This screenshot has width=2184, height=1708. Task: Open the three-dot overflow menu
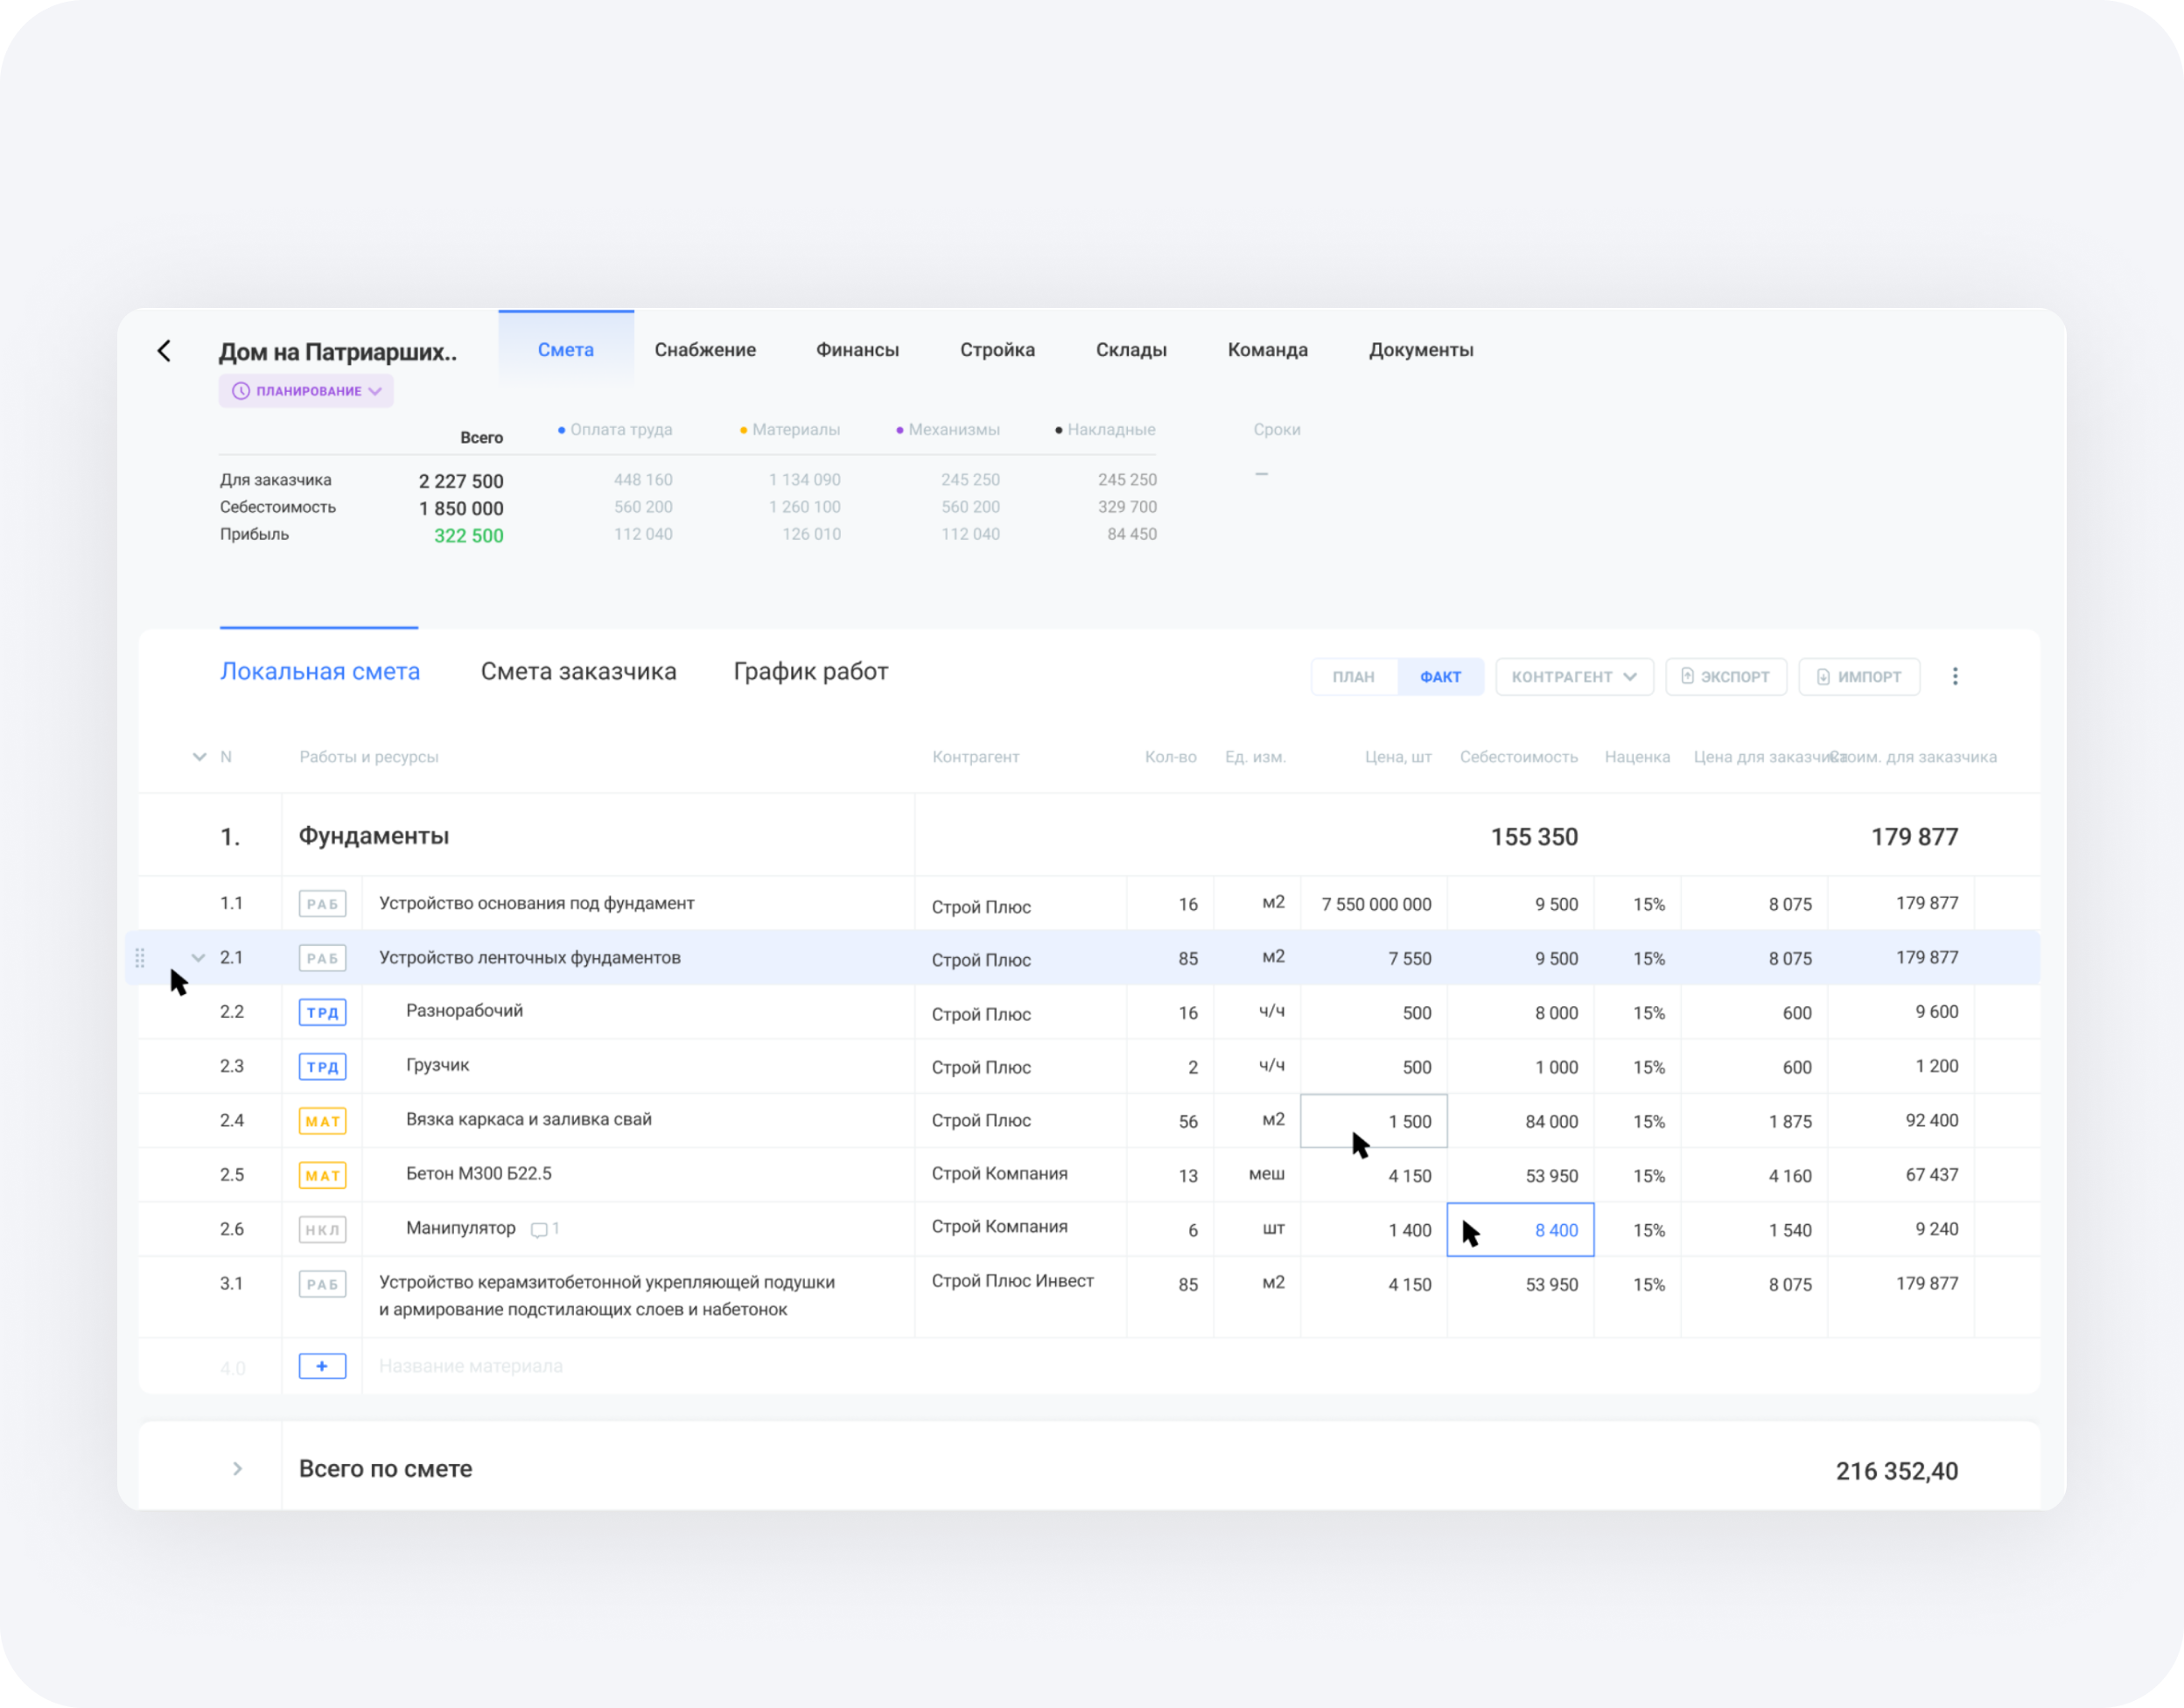(x=1955, y=676)
